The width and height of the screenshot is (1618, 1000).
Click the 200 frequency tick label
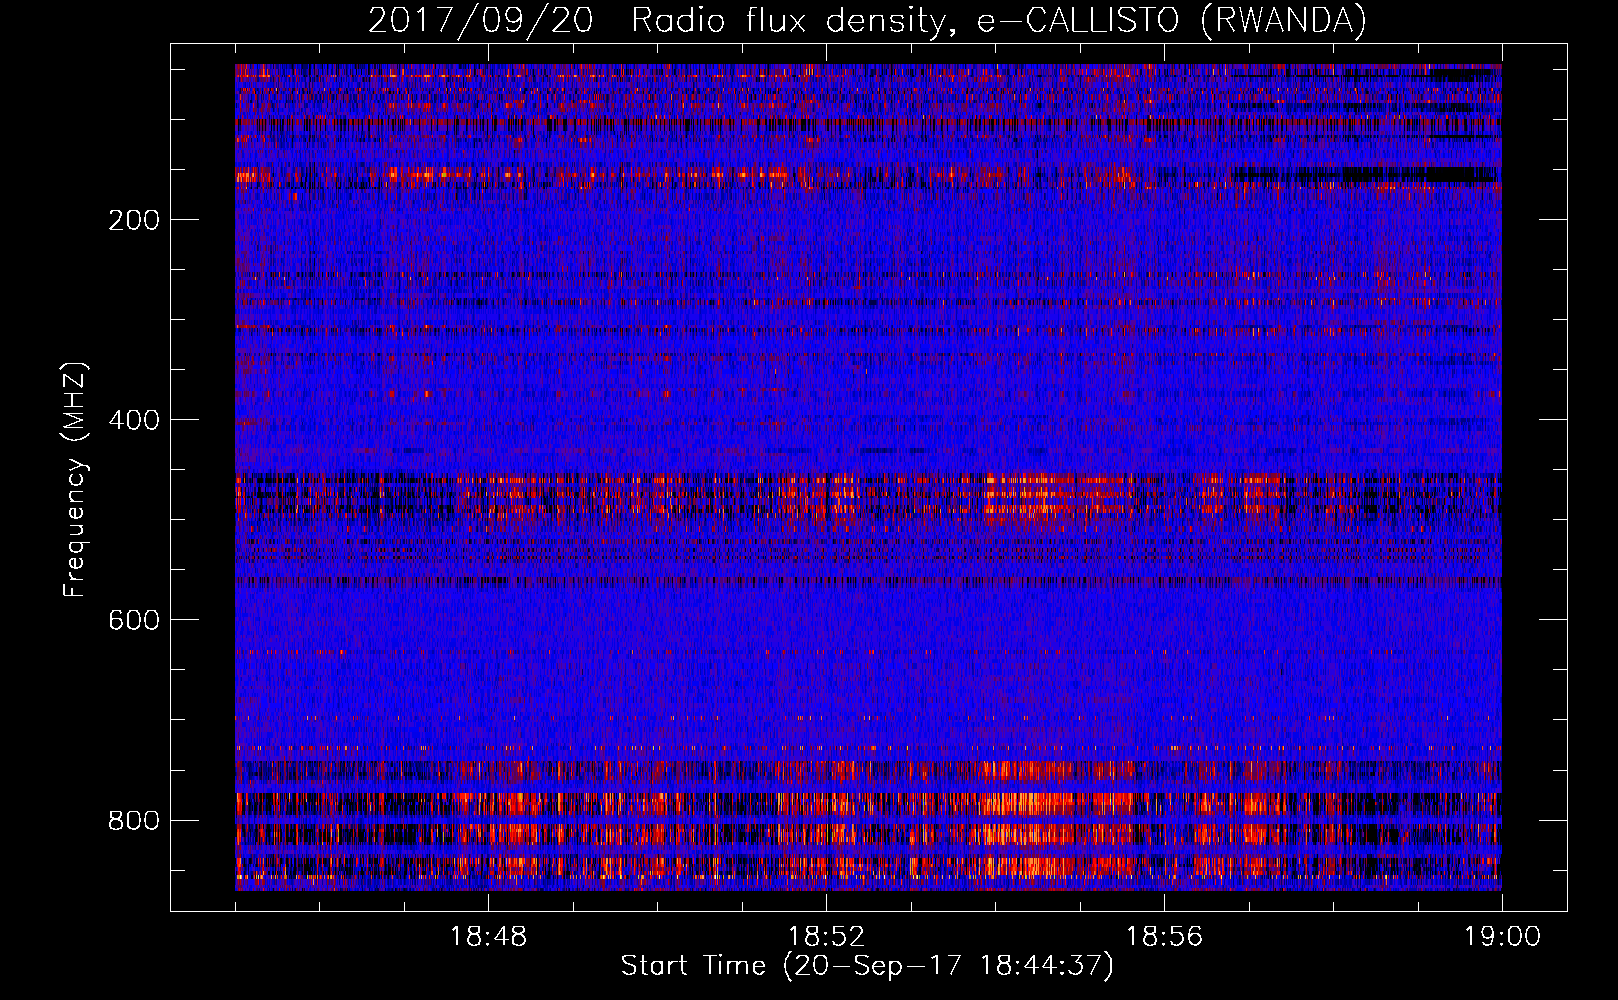click(133, 220)
